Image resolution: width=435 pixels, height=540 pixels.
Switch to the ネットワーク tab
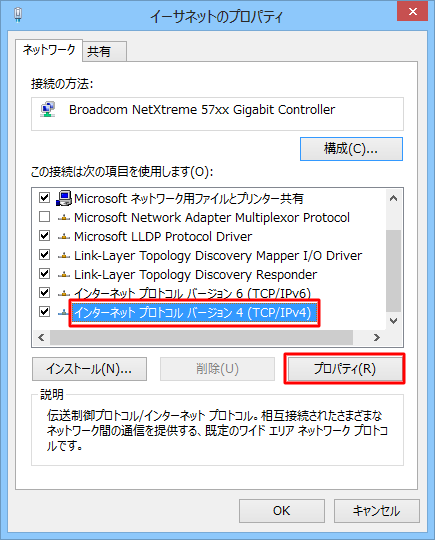(x=49, y=50)
